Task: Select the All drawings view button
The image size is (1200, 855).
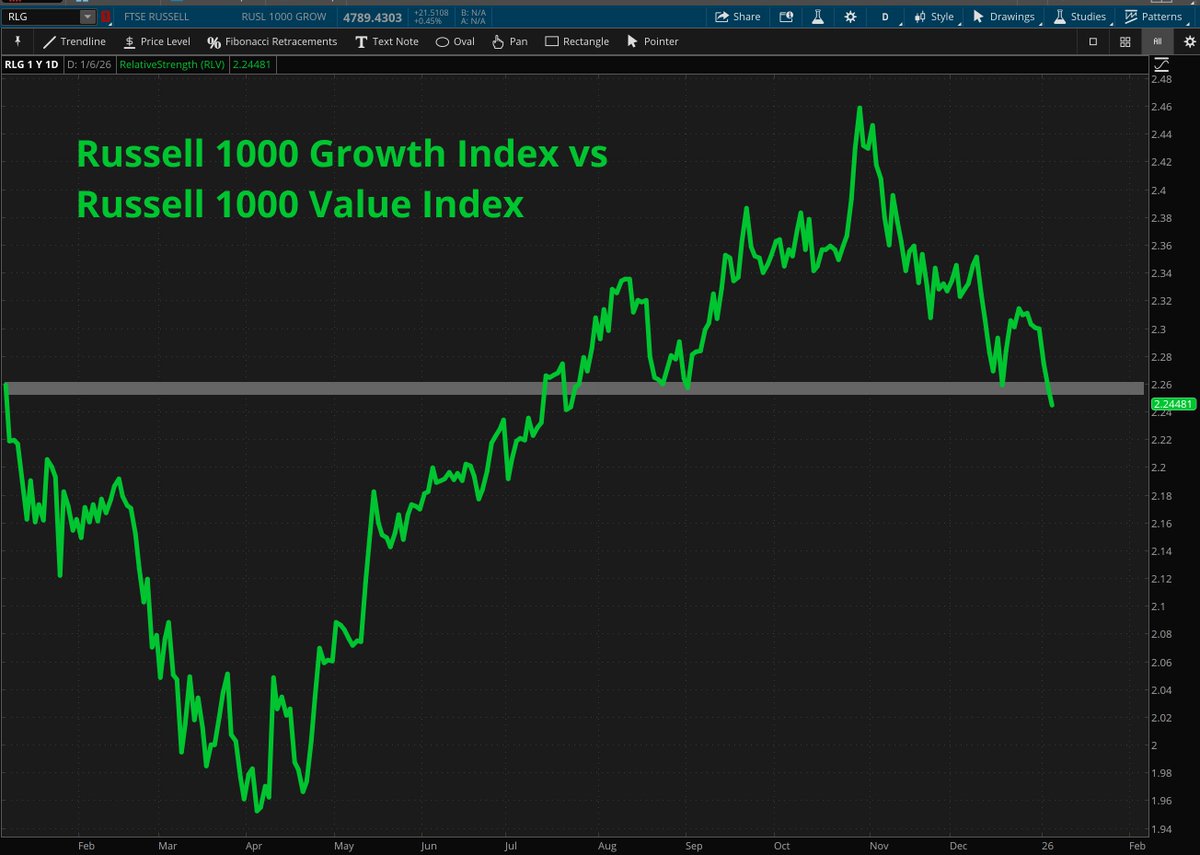Action: click(x=1157, y=41)
